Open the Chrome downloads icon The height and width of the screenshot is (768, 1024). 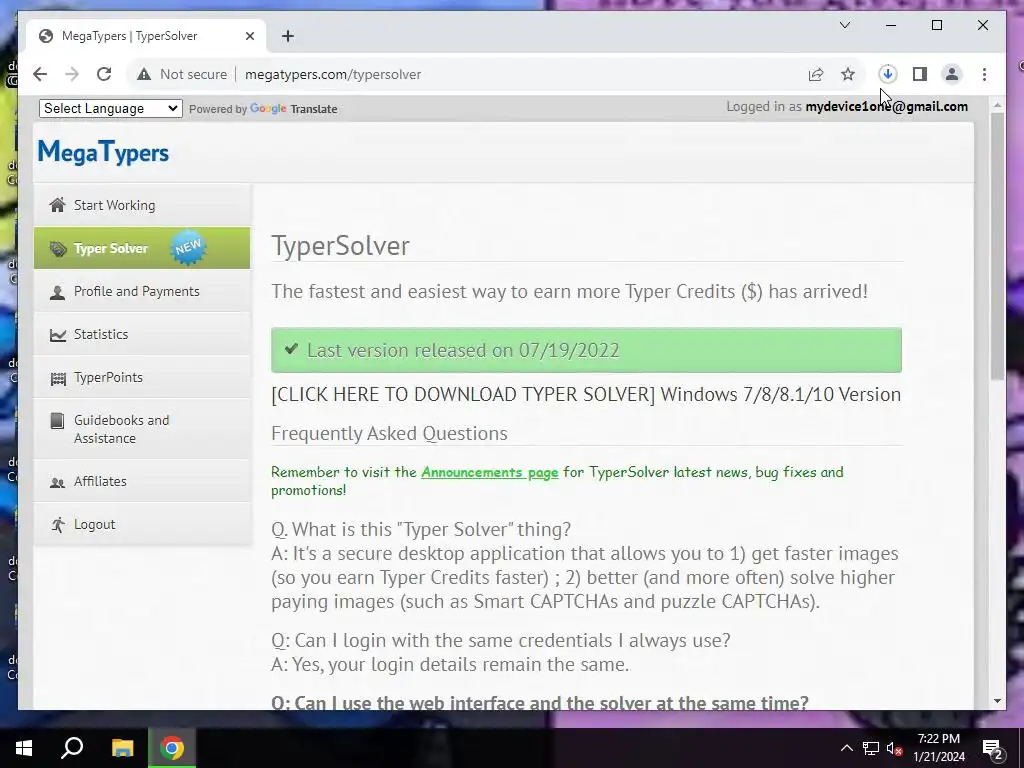tap(888, 74)
